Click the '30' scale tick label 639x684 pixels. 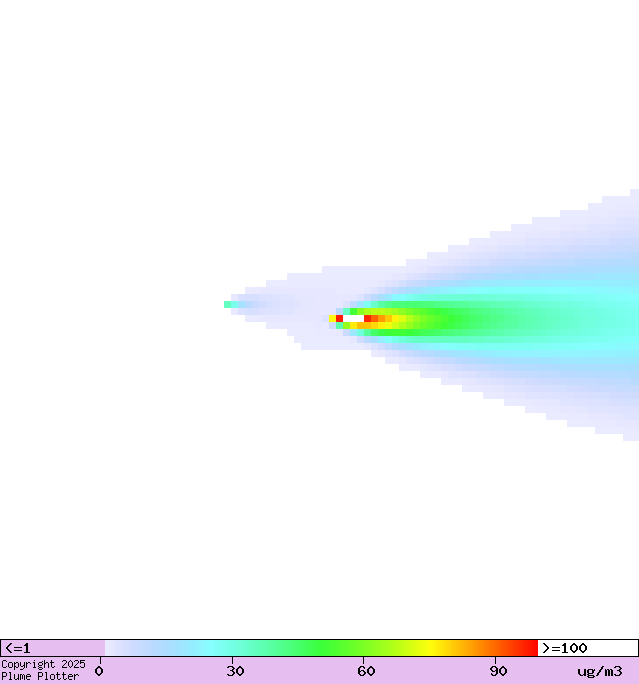click(235, 671)
